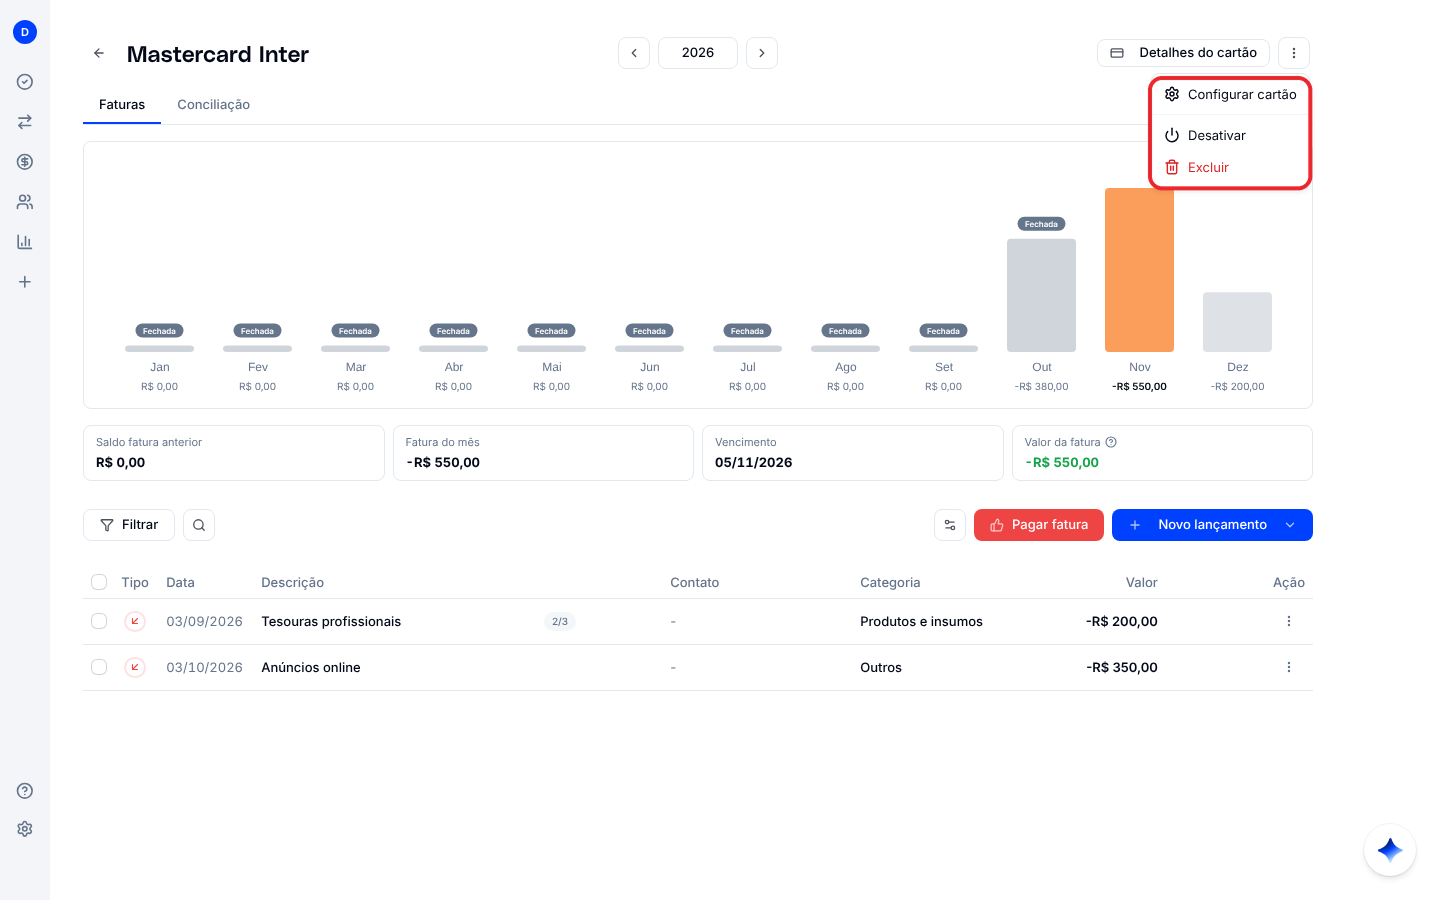Toggle the select-all checkbox in table header
The image size is (1440, 900).
[x=99, y=582]
